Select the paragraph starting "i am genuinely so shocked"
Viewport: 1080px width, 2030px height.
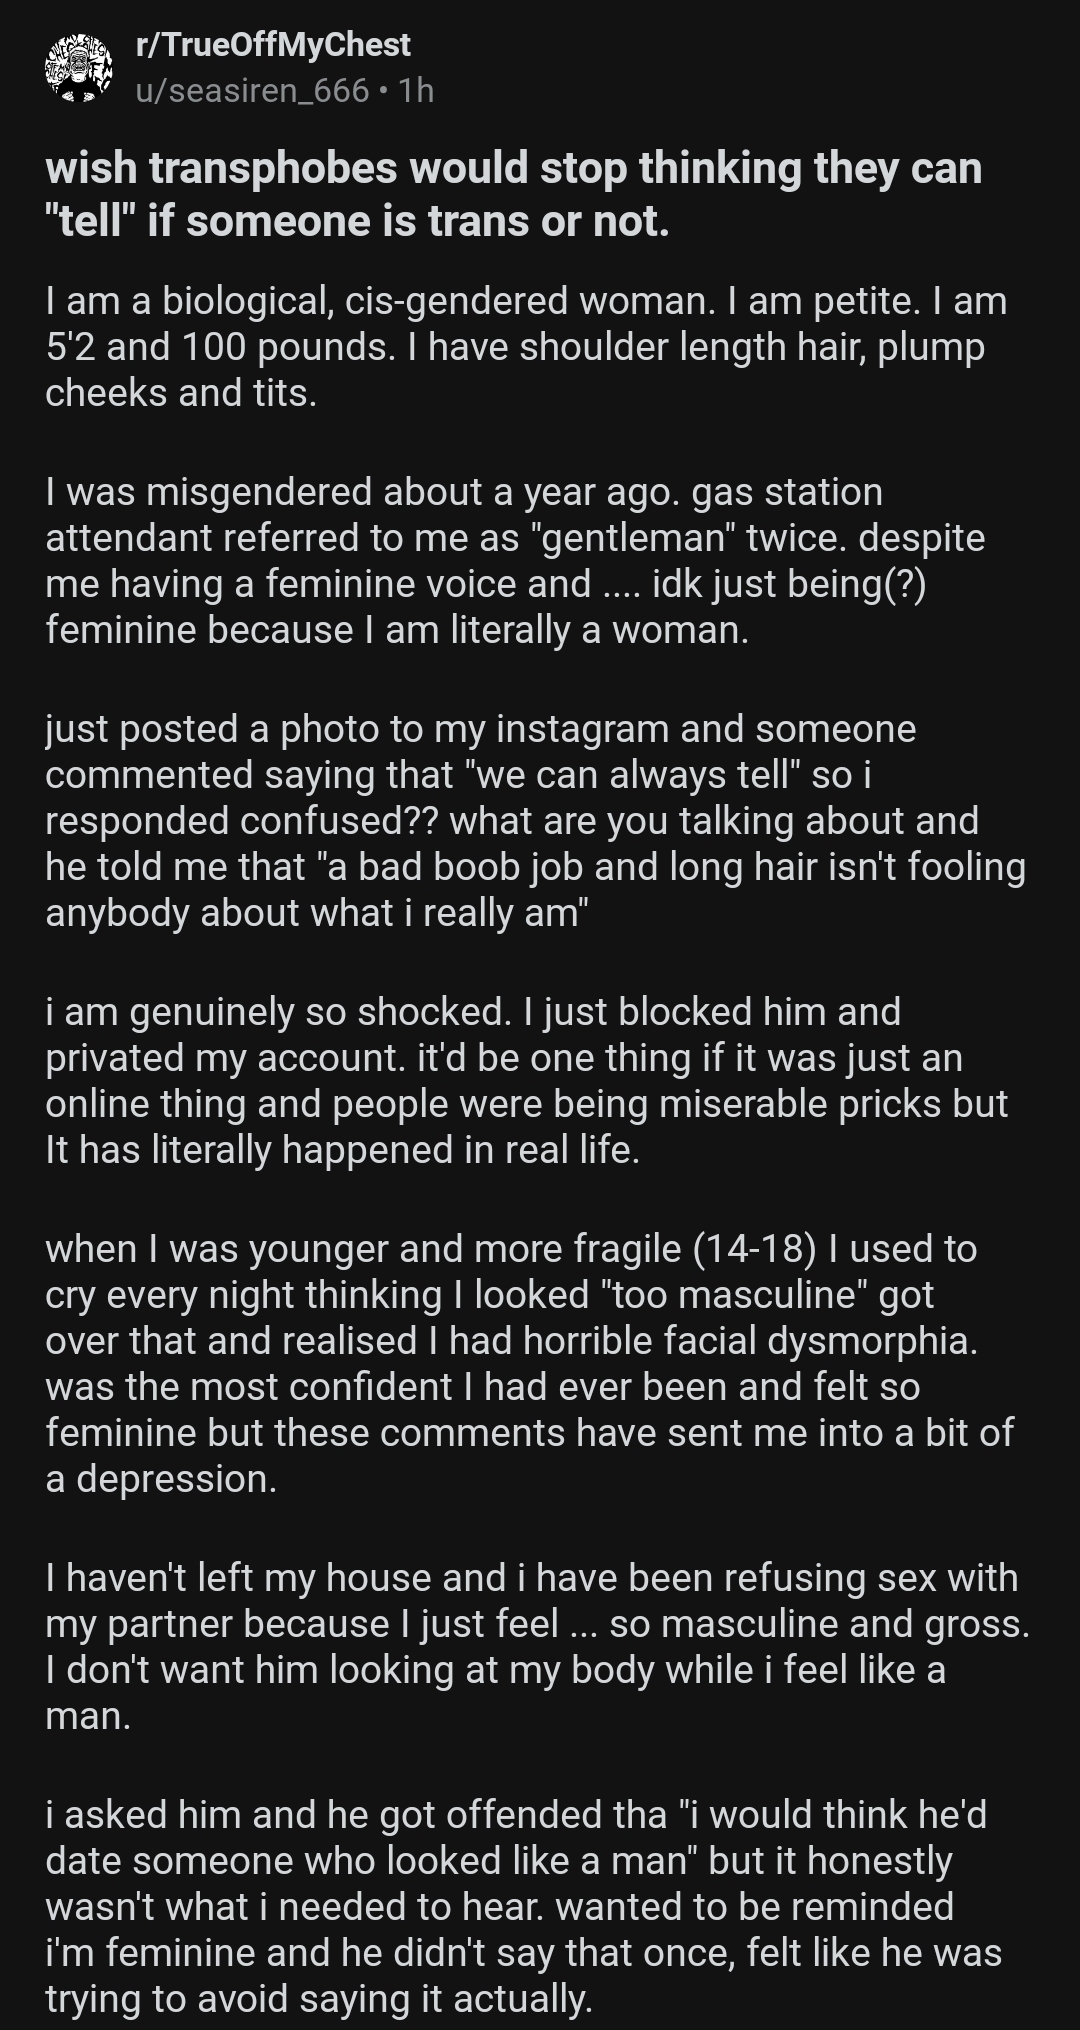(x=526, y=1081)
